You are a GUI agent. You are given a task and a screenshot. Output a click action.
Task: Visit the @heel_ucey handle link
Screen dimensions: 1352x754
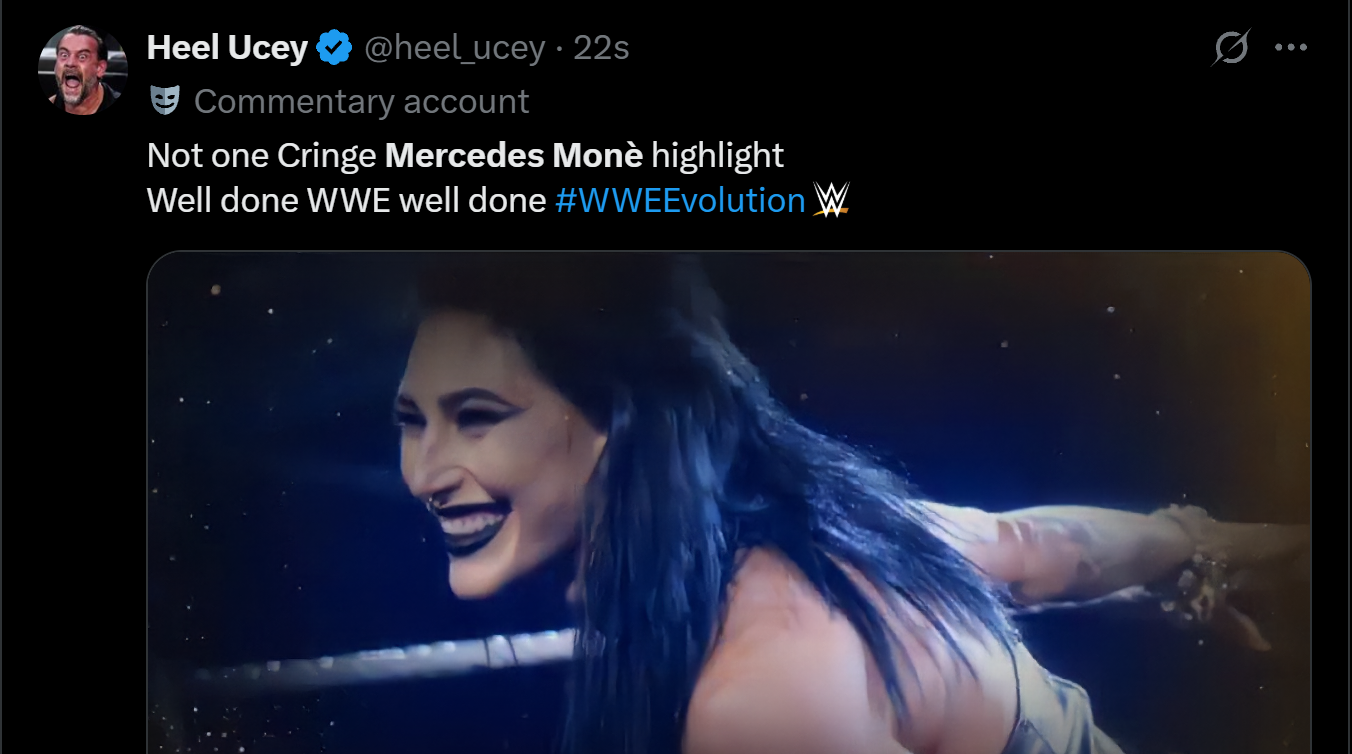click(455, 47)
